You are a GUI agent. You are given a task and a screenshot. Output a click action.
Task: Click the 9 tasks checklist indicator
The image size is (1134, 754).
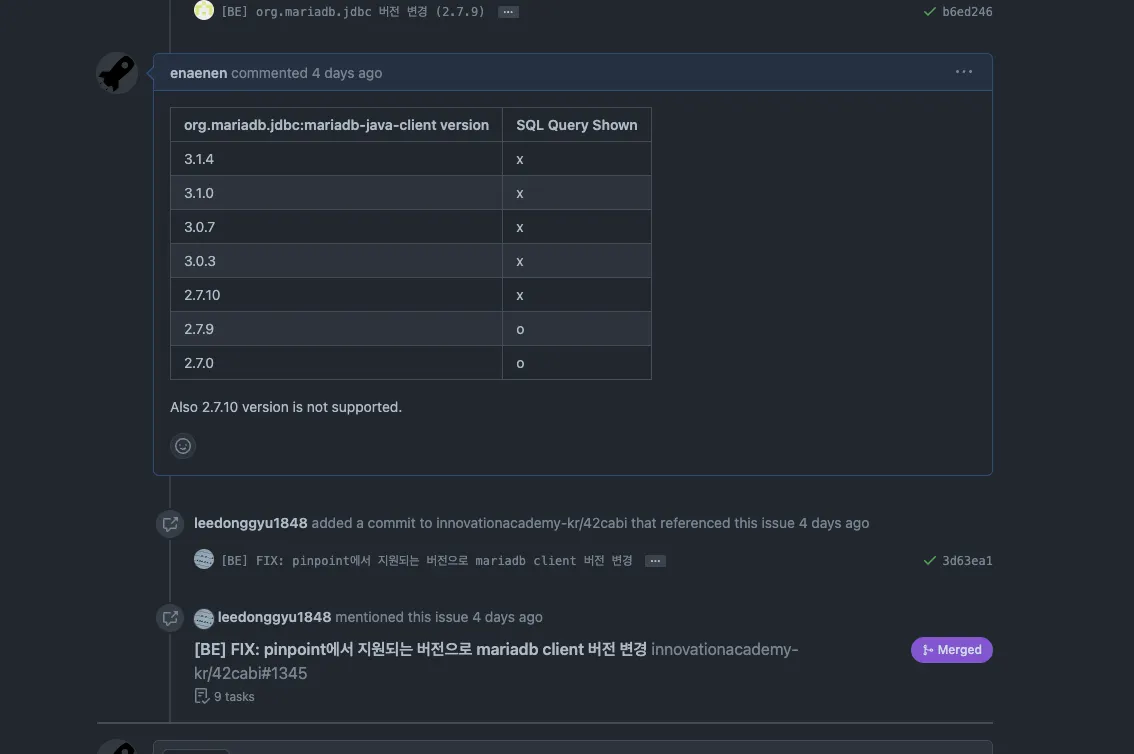pos(225,697)
